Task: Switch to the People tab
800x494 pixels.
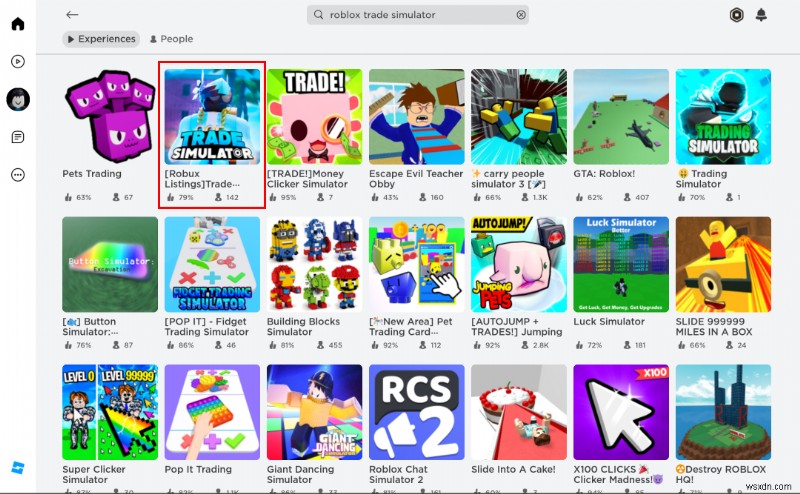Action: click(171, 39)
